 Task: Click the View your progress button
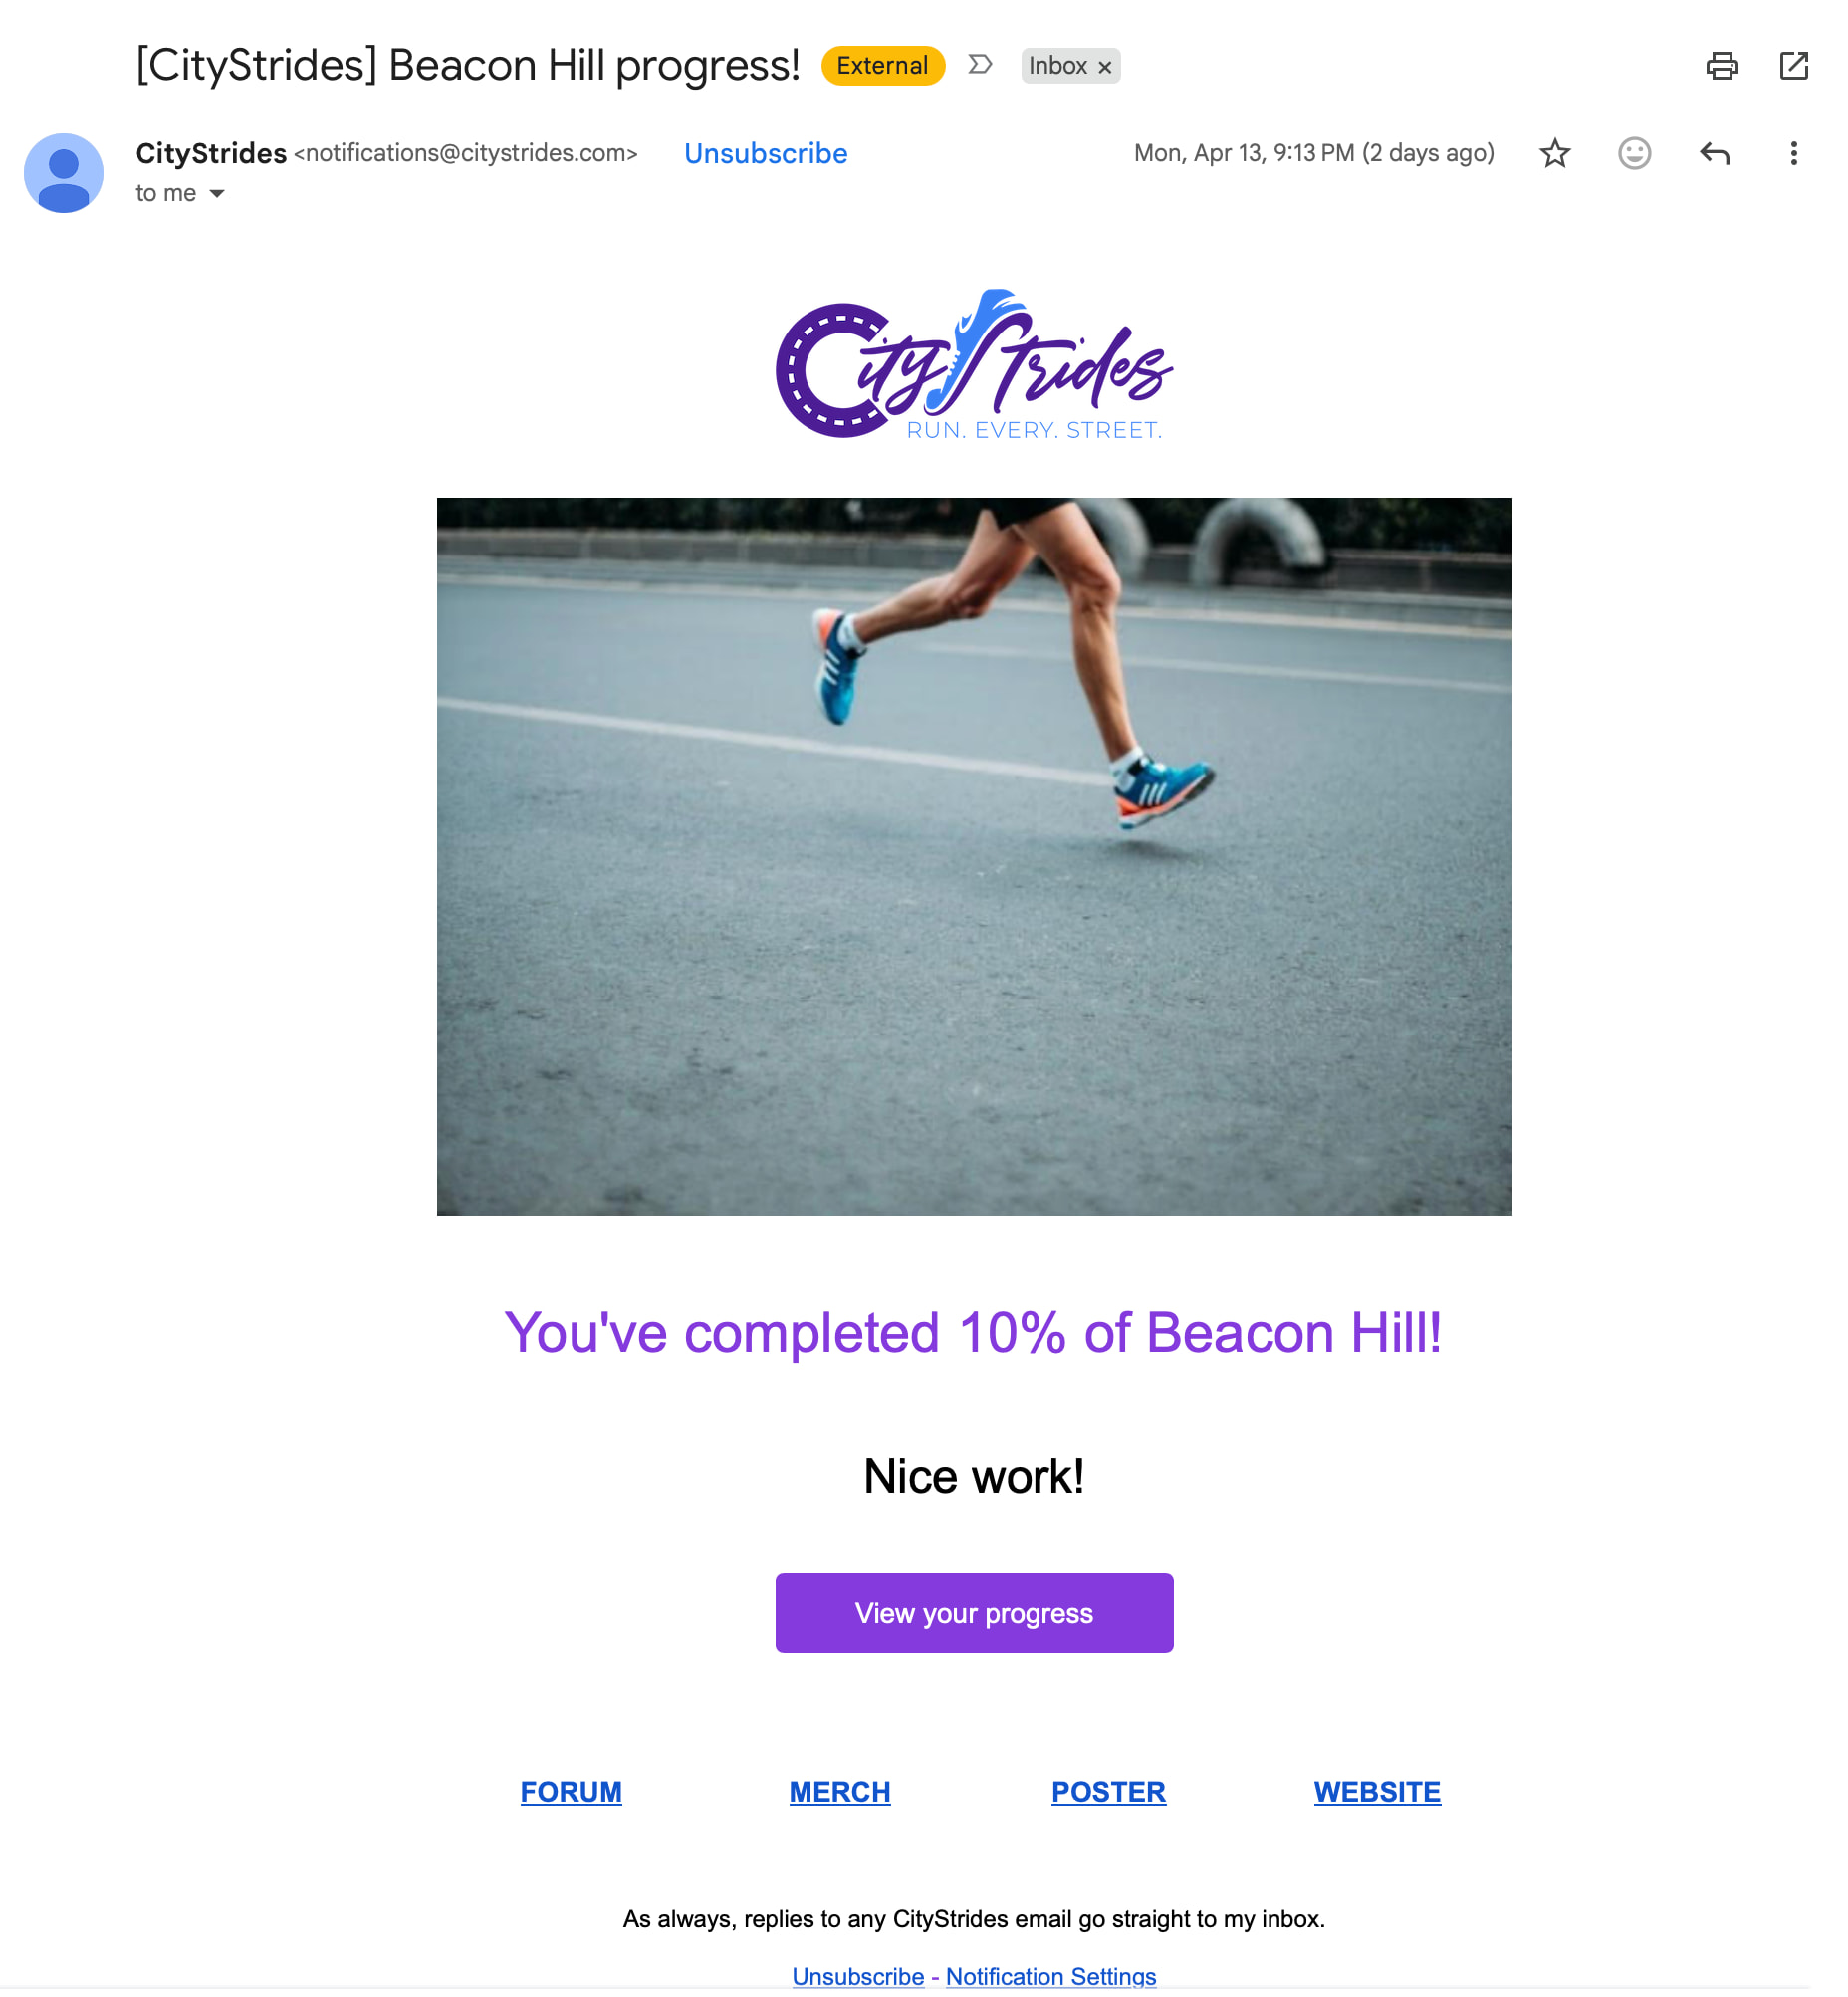(x=974, y=1613)
